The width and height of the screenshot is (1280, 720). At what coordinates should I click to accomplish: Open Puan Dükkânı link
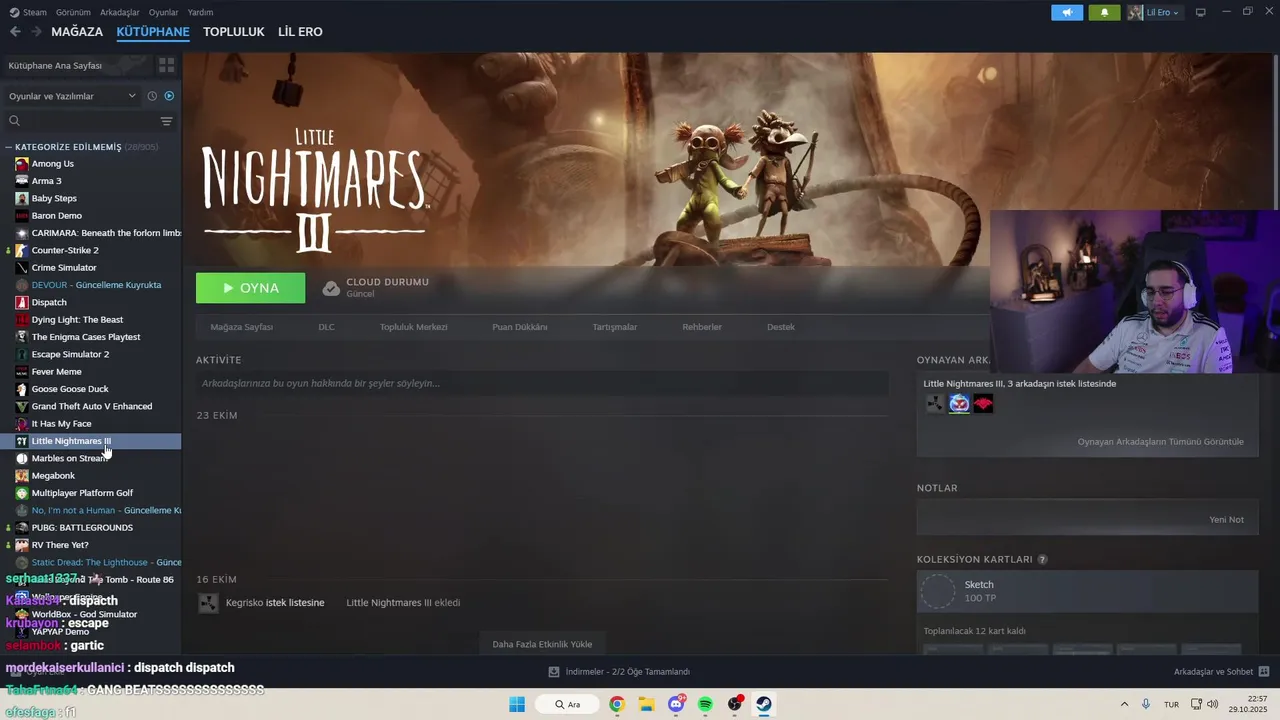coord(520,327)
